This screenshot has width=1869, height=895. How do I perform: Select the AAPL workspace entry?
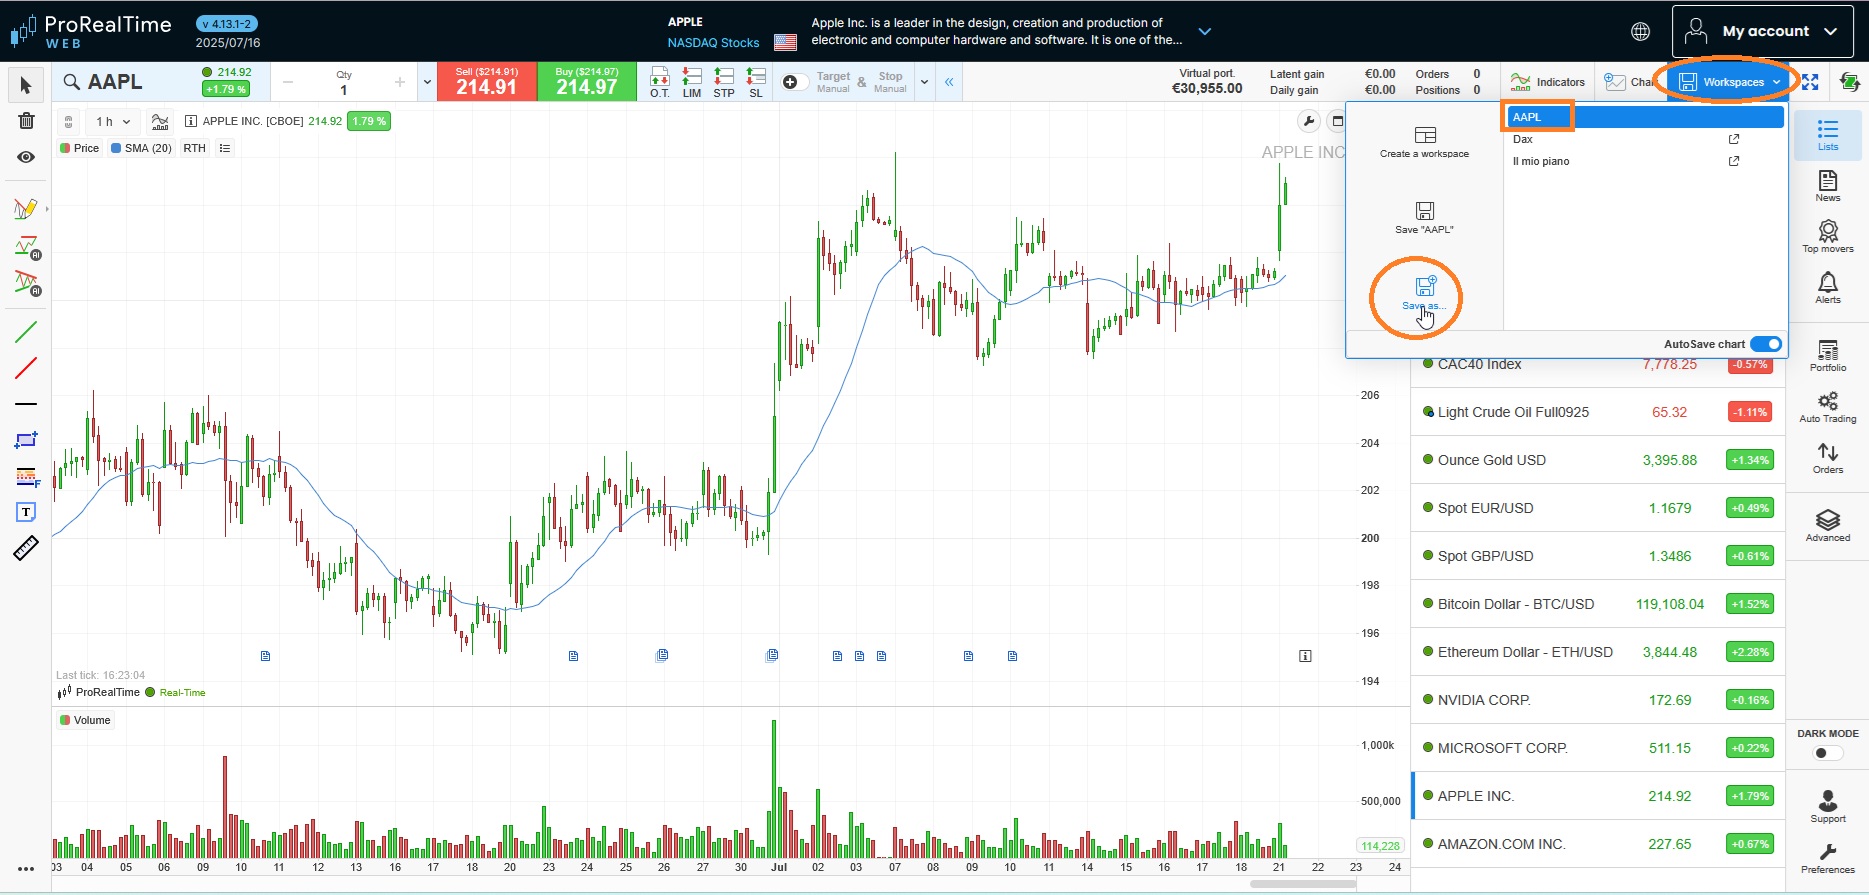tap(1644, 117)
